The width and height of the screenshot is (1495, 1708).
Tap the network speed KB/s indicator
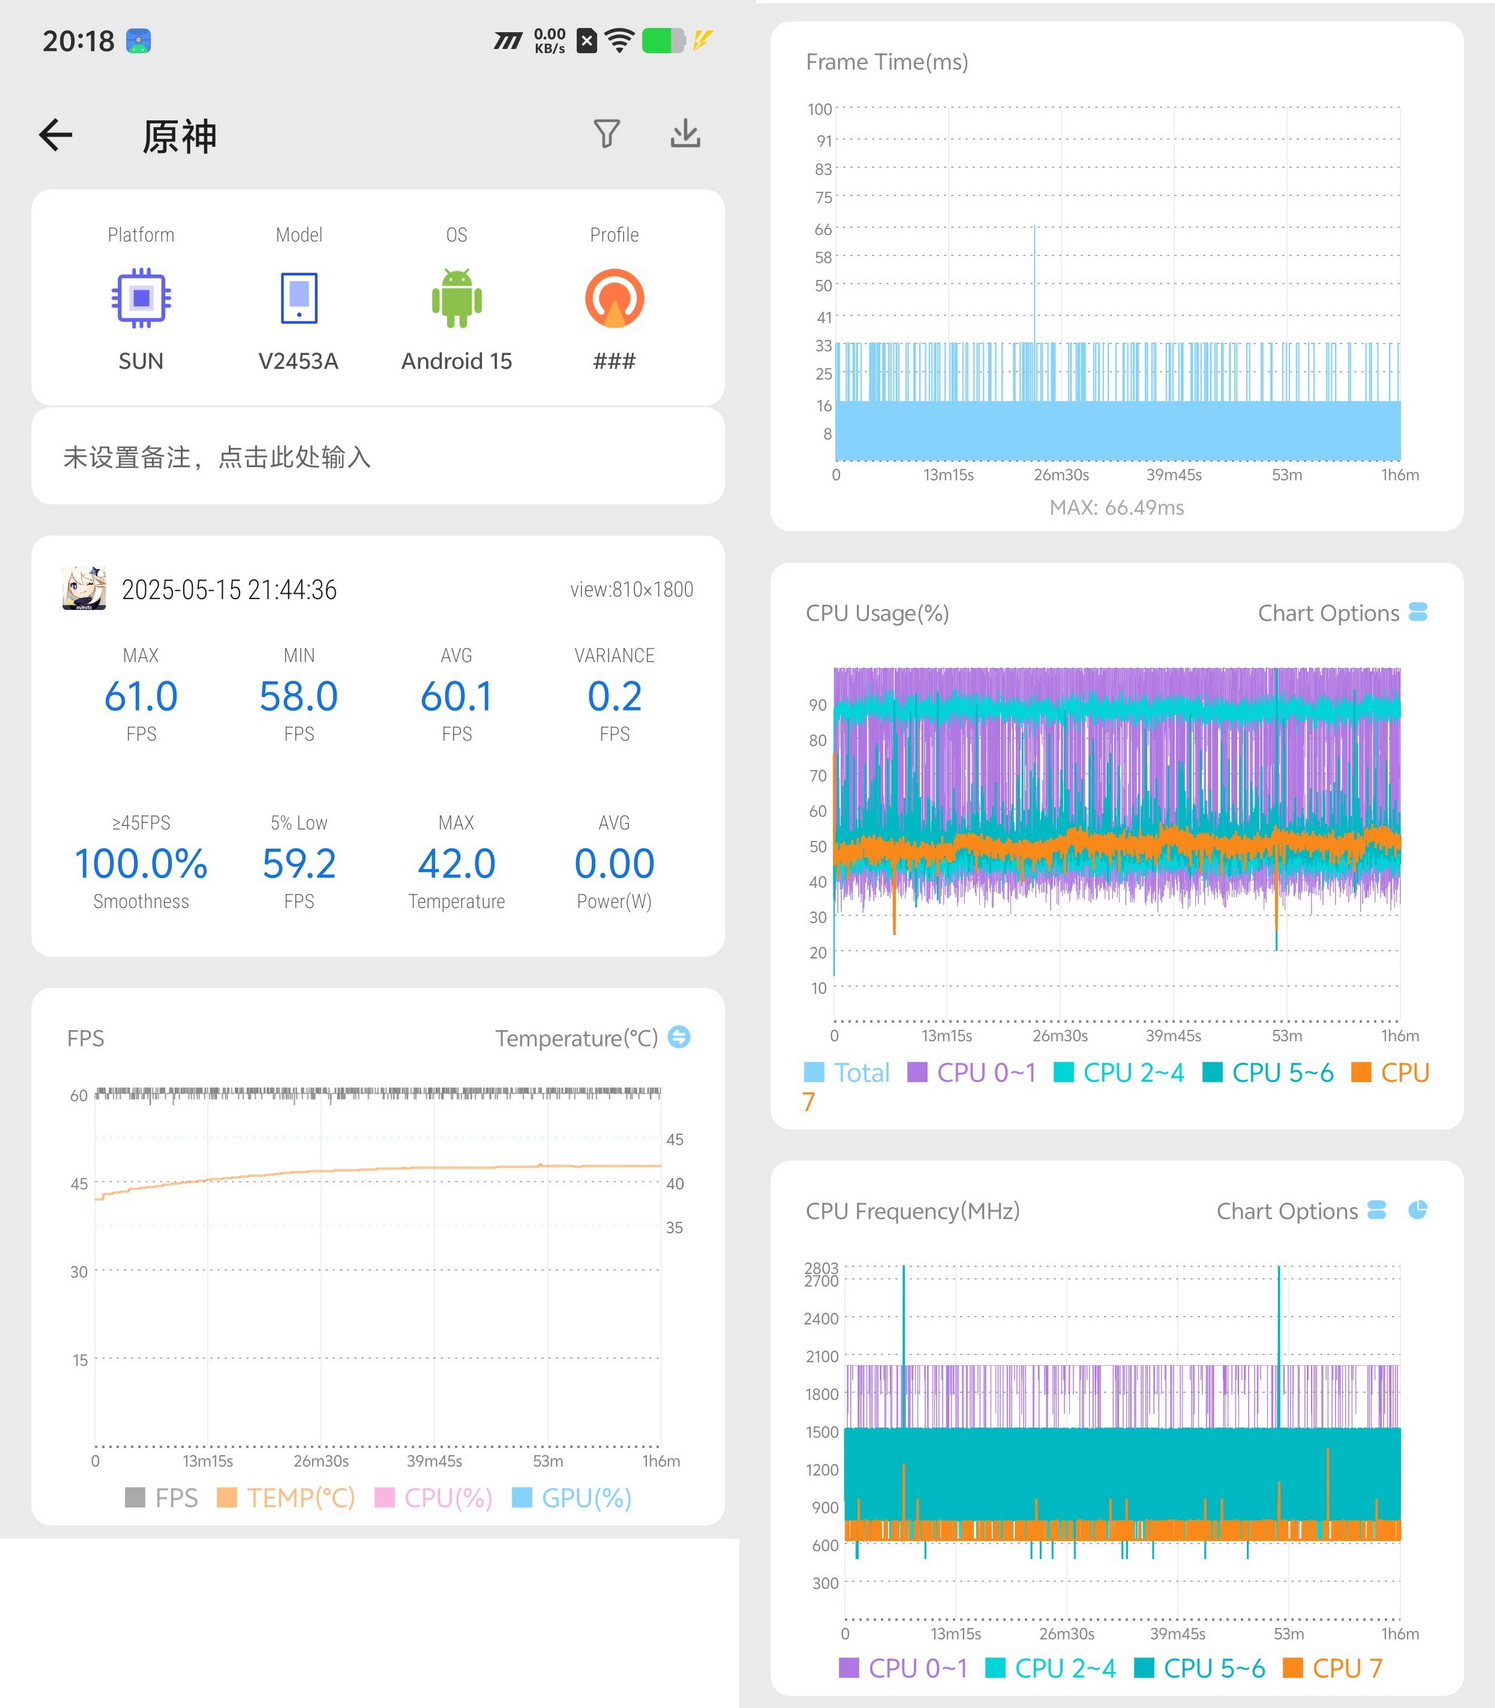click(x=550, y=40)
